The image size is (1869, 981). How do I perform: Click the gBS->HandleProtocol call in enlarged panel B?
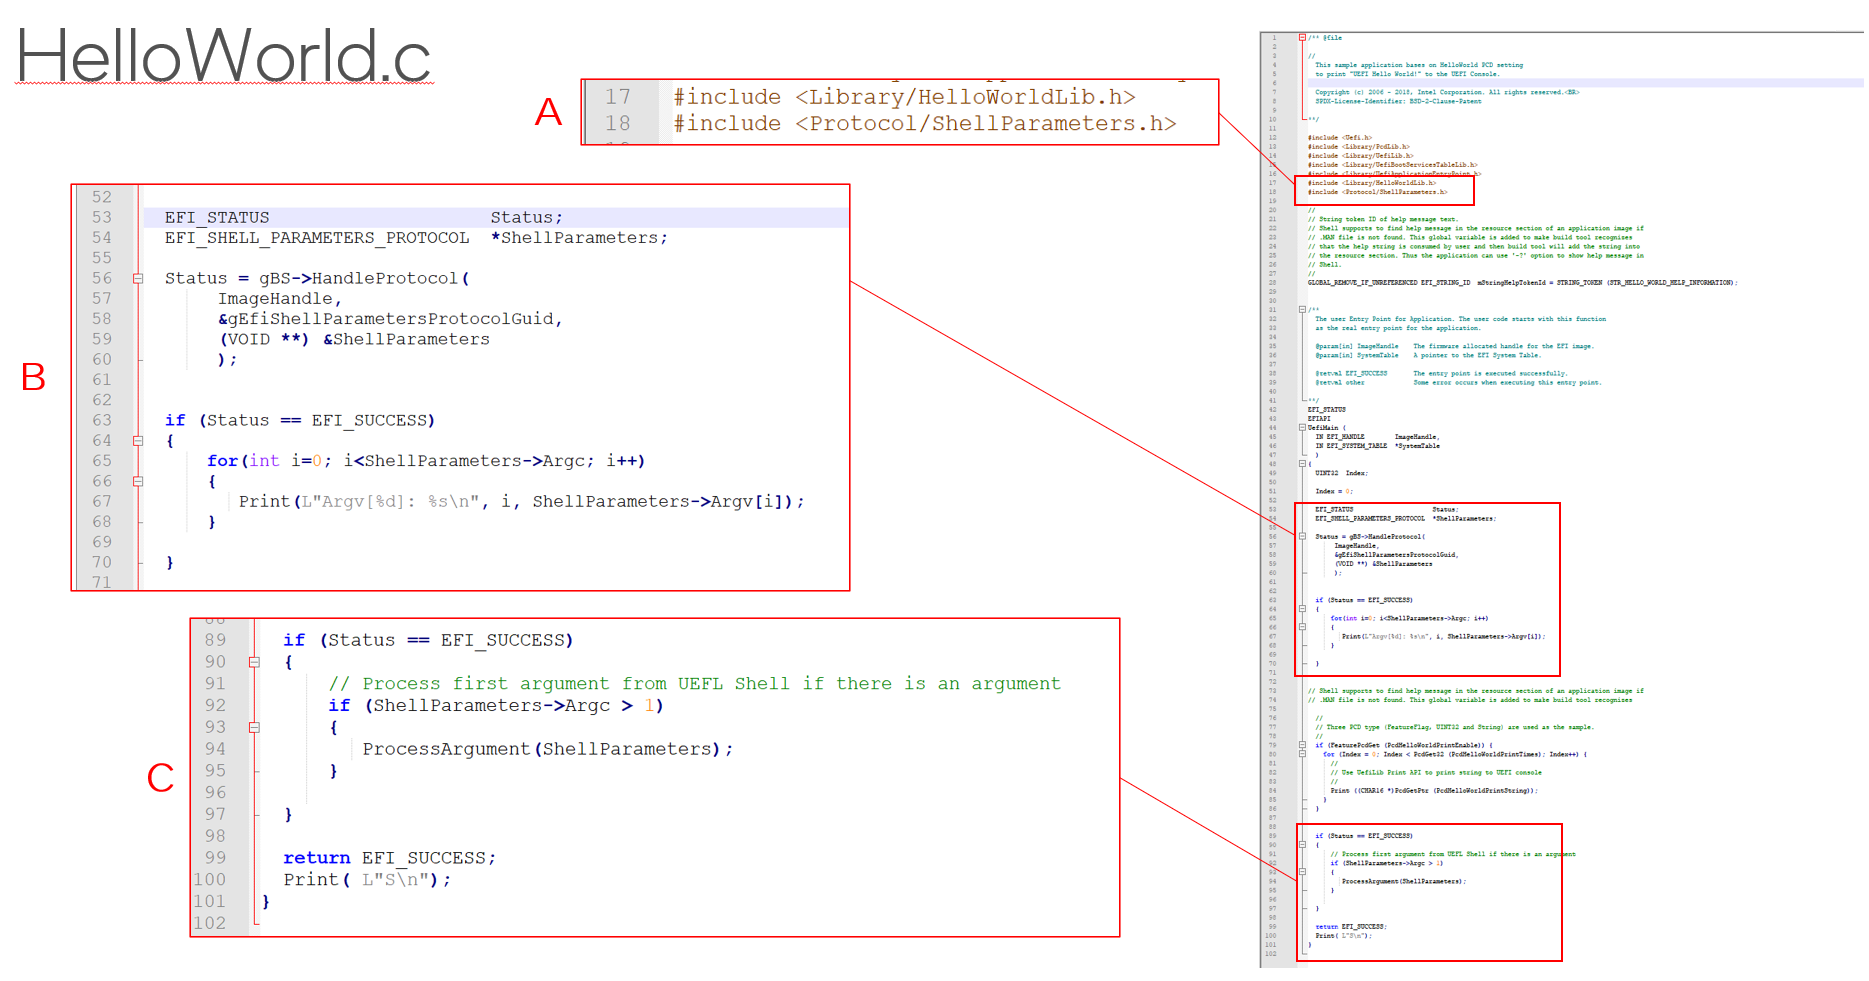(x=317, y=279)
